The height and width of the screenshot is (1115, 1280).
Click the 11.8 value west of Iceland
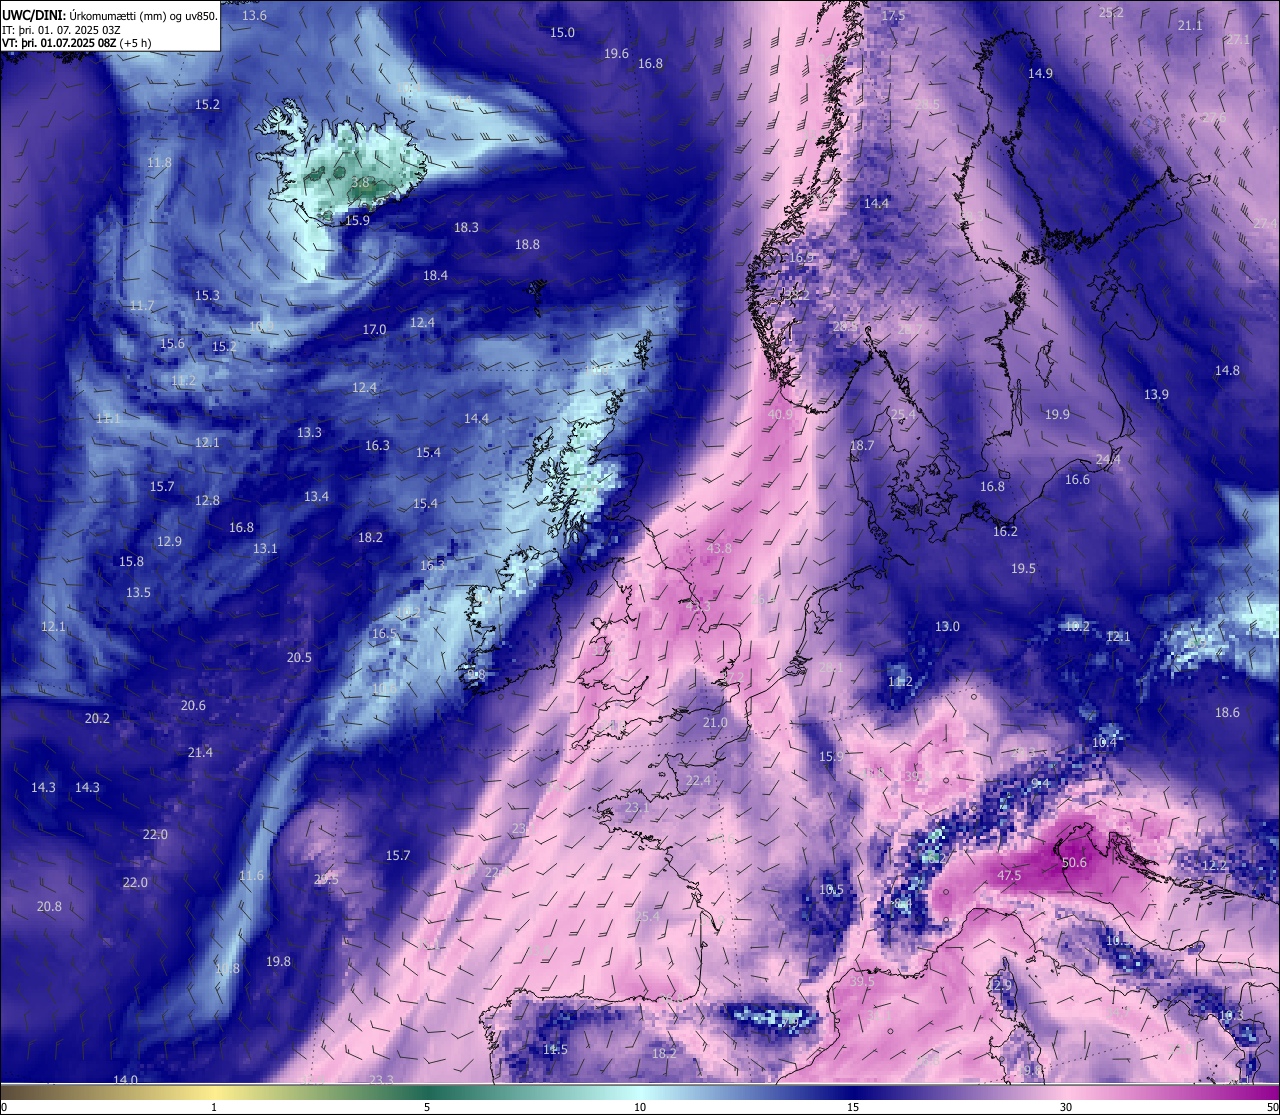(159, 162)
